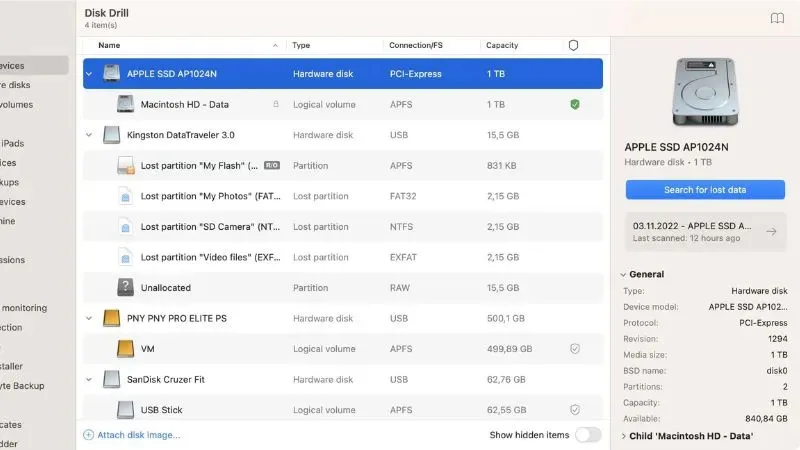This screenshot has height=450, width=800.
Task: Open the help book icon
Action: coord(777,18)
